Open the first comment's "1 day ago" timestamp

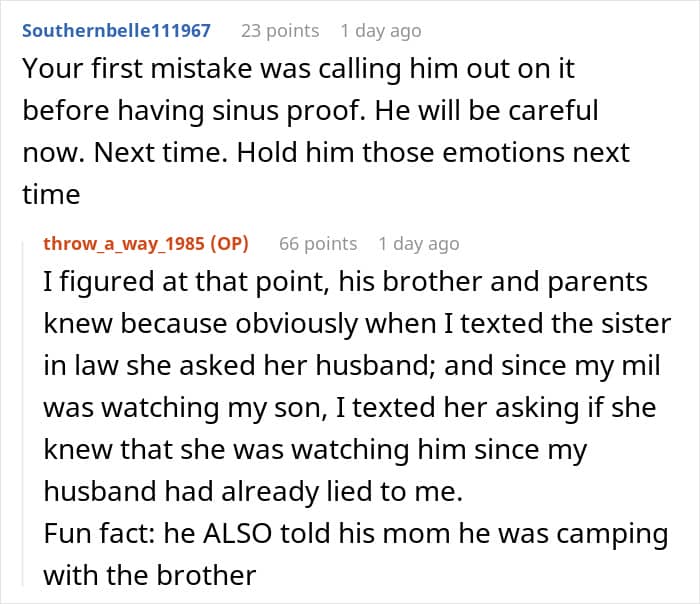[381, 30]
